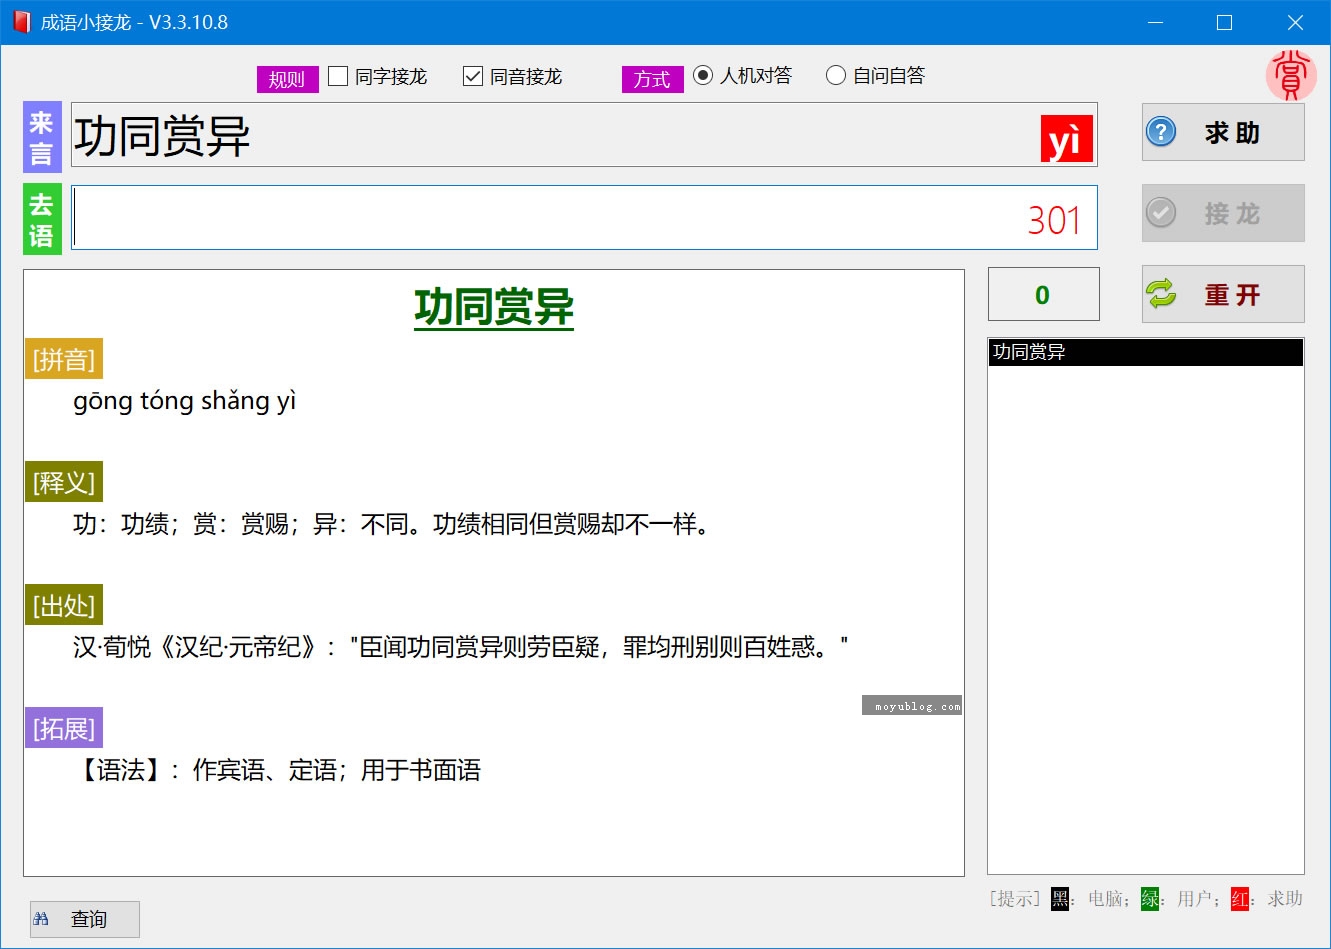Click the binoculars icon on 查询 button

(41, 919)
